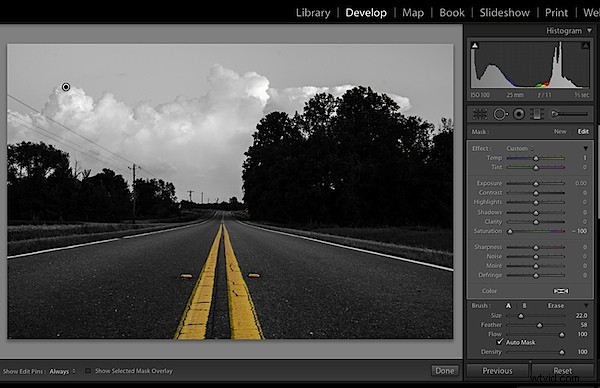Select the Spot Removal tool icon
Viewport: 600px width, 388px height.
500,114
